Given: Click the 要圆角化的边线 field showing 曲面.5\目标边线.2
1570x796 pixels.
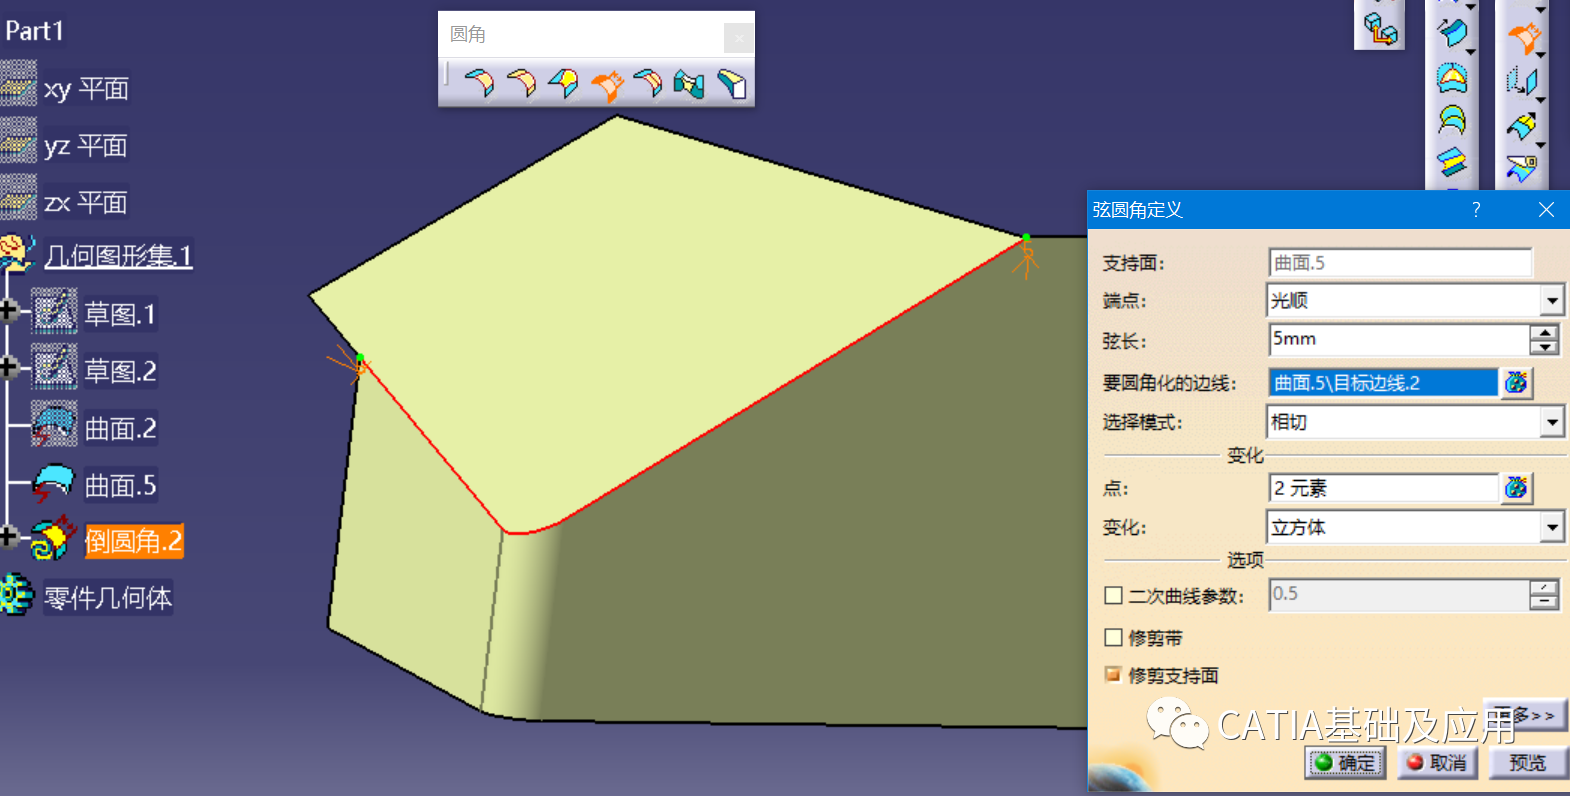Looking at the screenshot, I should tap(1383, 382).
